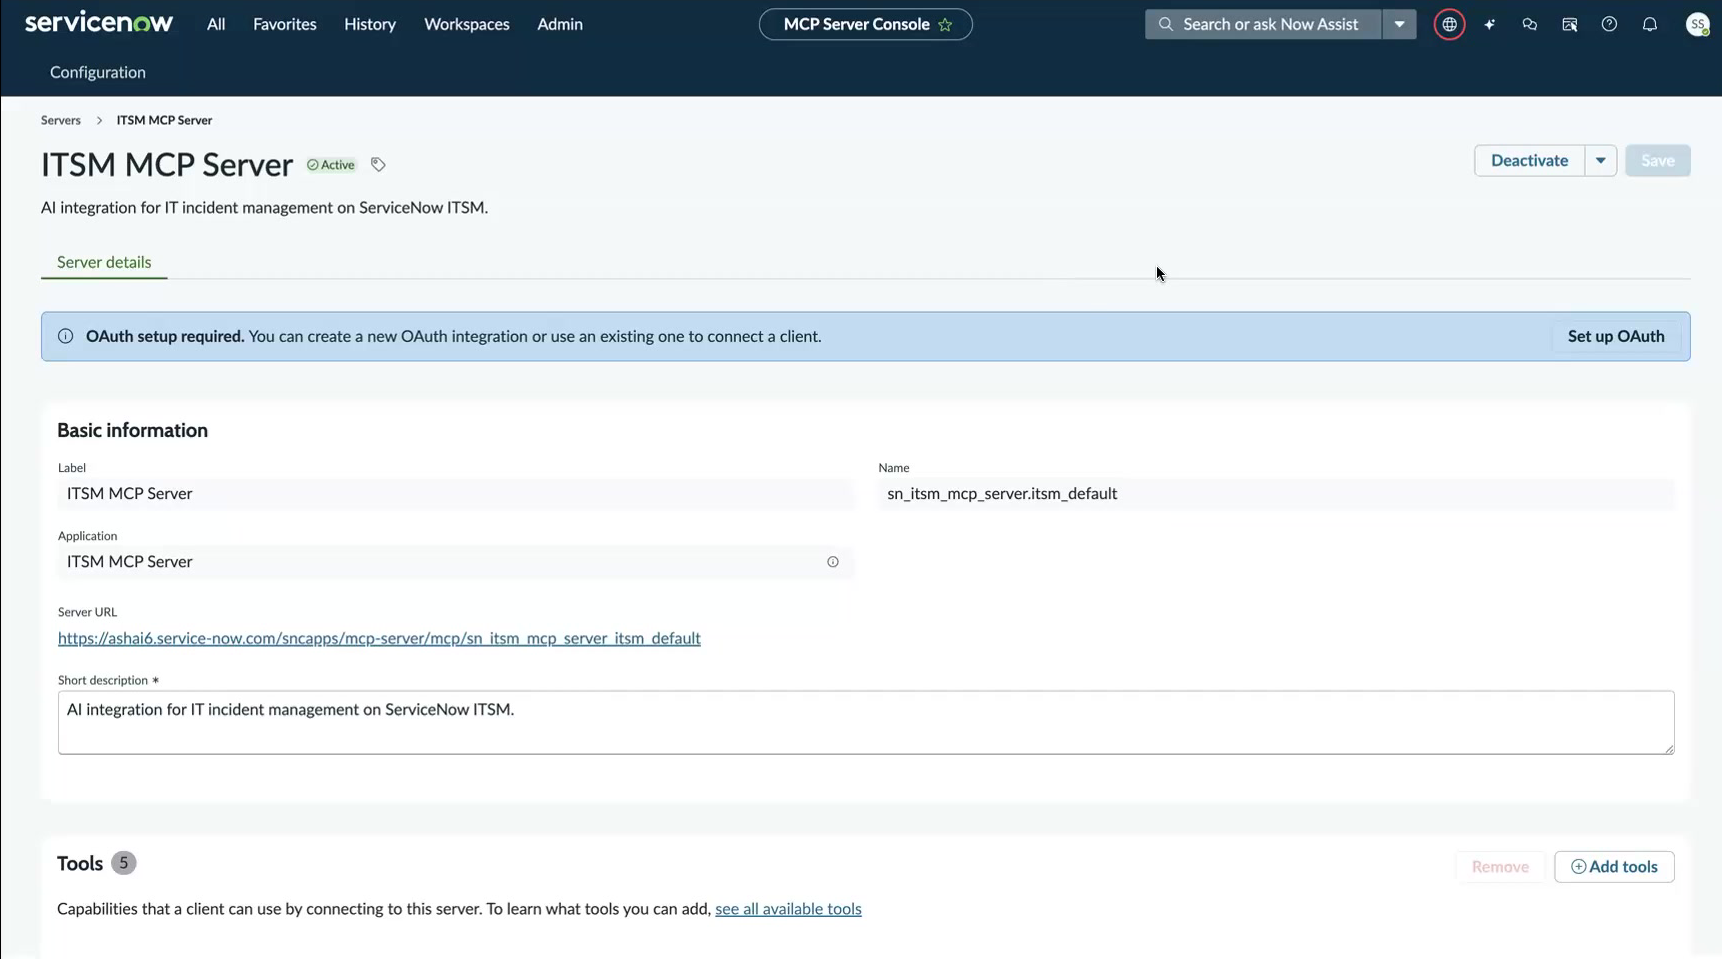Viewport: 1722px width, 959px height.
Task: Click the Label input field
Action: tap(455, 494)
